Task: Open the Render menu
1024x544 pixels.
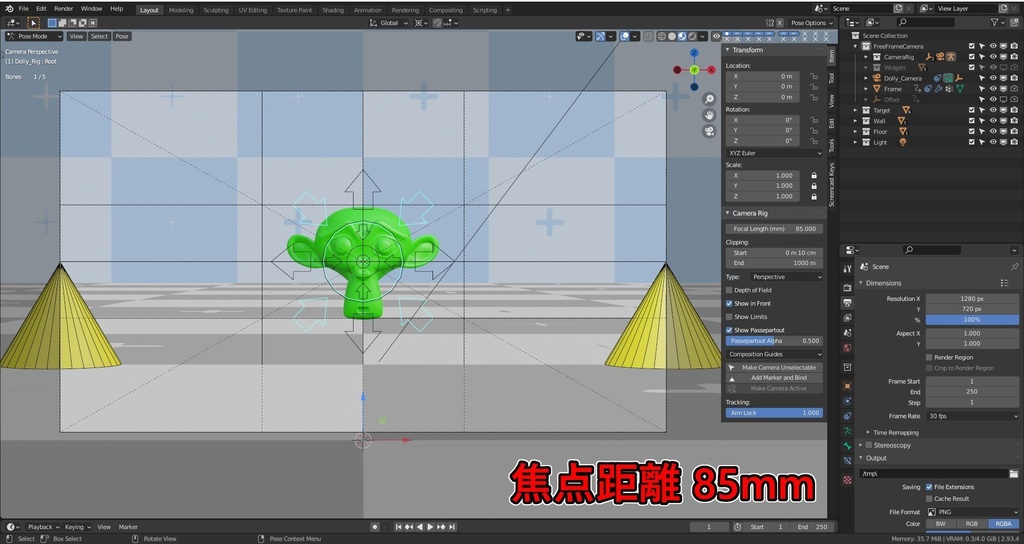Action: pyautogui.click(x=63, y=9)
